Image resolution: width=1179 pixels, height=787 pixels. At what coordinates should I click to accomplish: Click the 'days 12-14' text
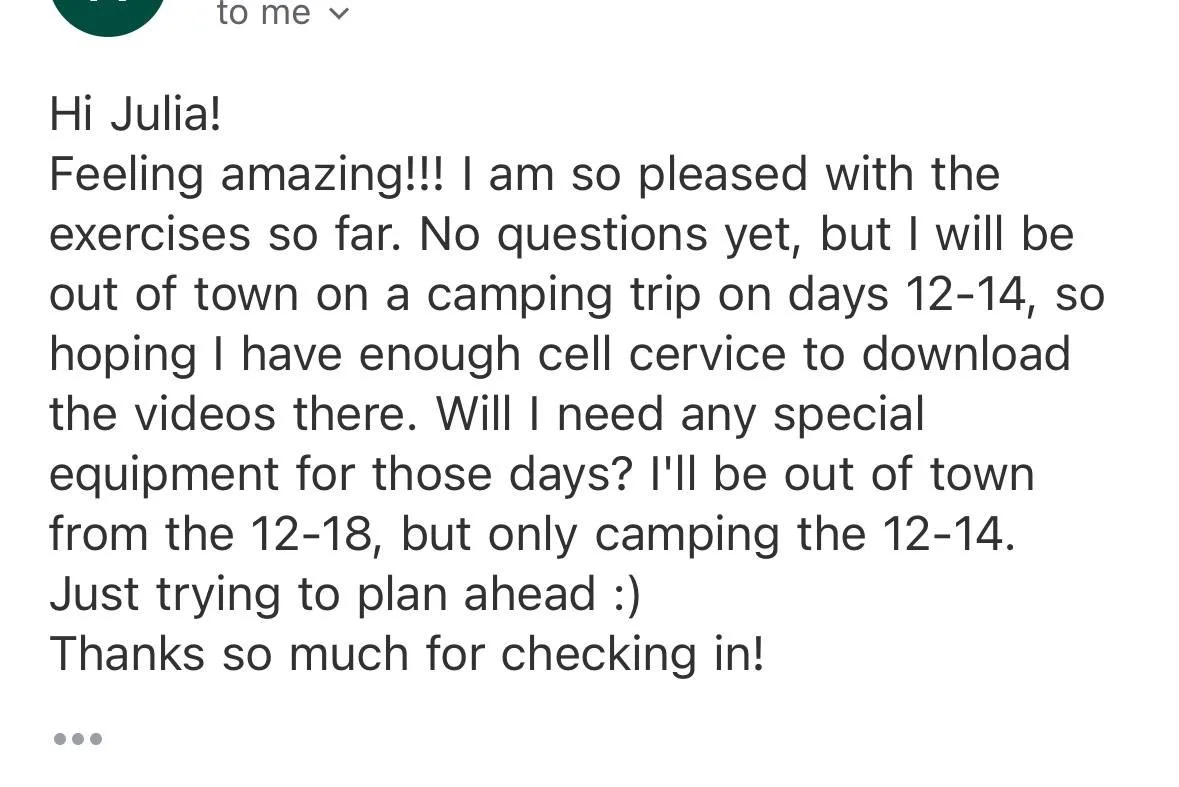[907, 295]
